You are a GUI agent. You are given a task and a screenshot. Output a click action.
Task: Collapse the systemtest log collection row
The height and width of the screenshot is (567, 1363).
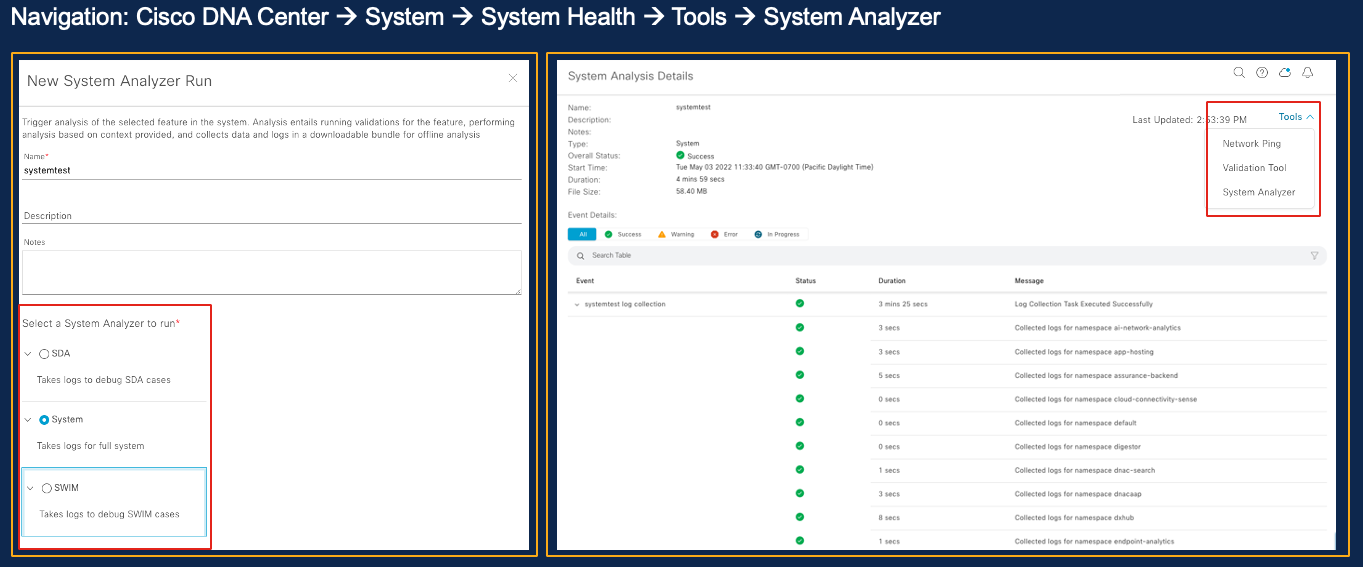click(x=576, y=304)
